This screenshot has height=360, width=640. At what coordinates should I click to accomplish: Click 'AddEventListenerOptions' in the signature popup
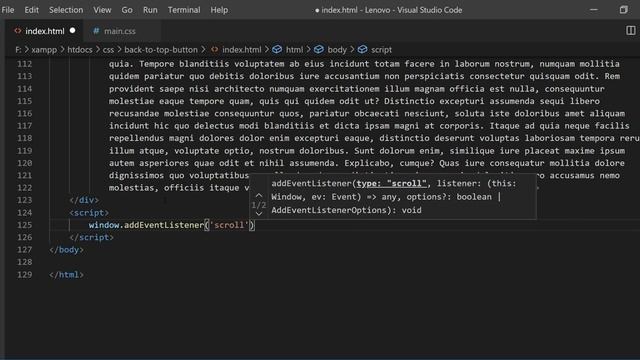tap(329, 210)
